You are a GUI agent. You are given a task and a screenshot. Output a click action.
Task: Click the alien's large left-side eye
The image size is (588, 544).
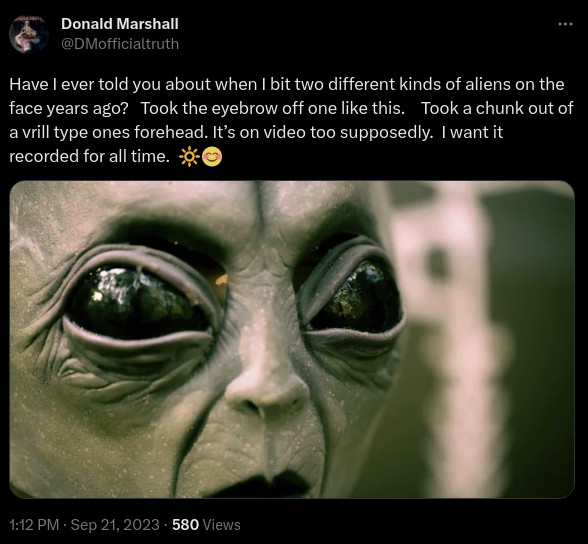(139, 302)
